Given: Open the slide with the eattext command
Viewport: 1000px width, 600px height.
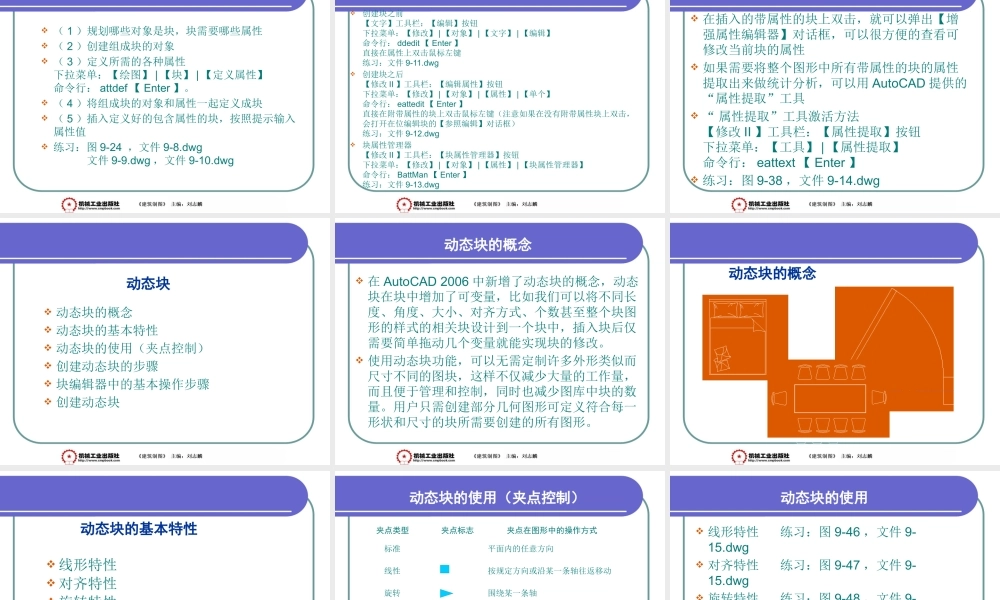Looking at the screenshot, I should (x=835, y=106).
